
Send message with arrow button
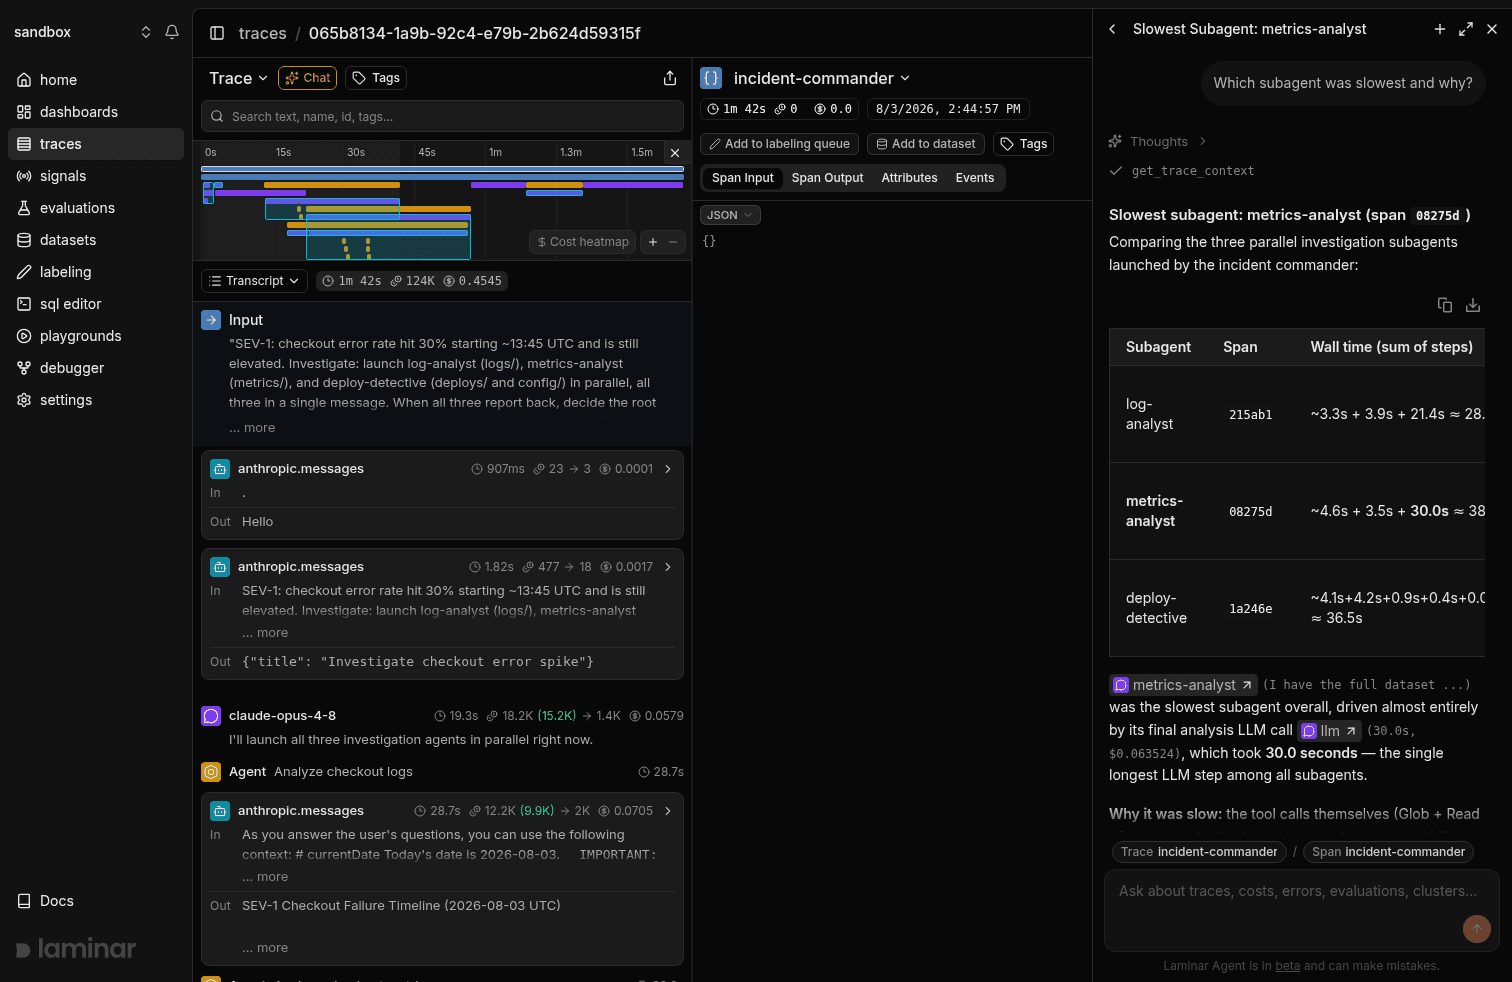click(x=1477, y=929)
